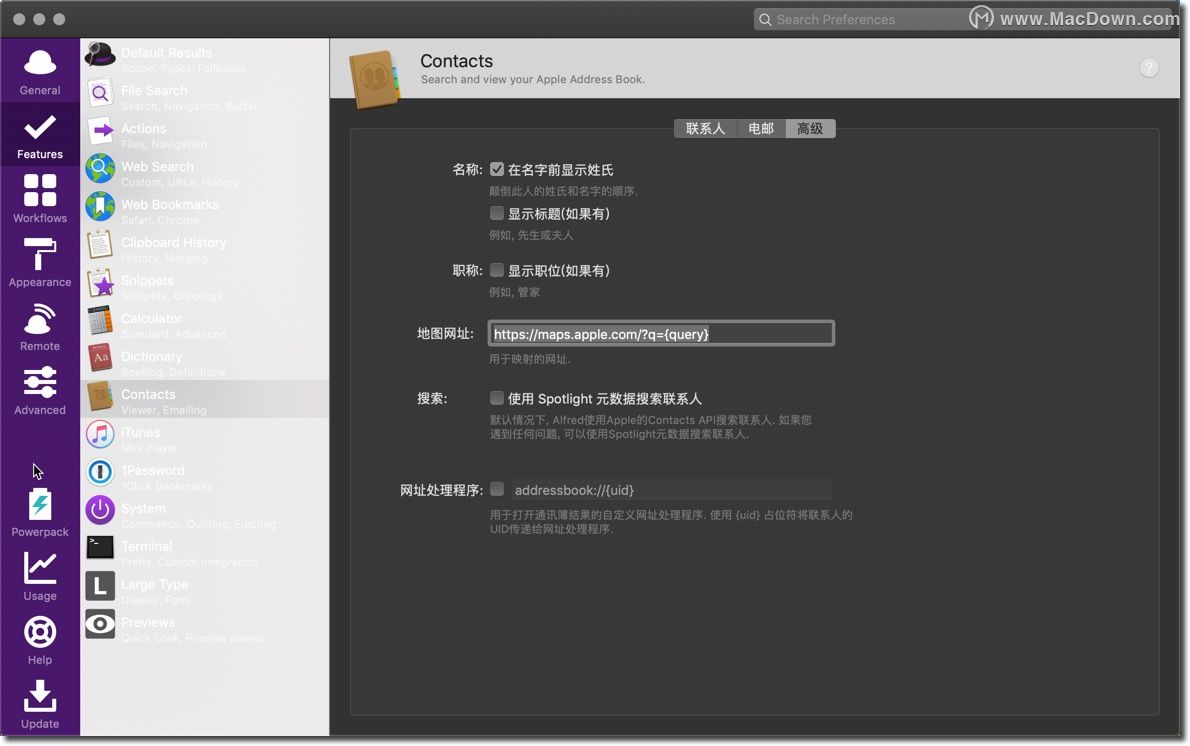Select System power icon

click(x=99, y=510)
